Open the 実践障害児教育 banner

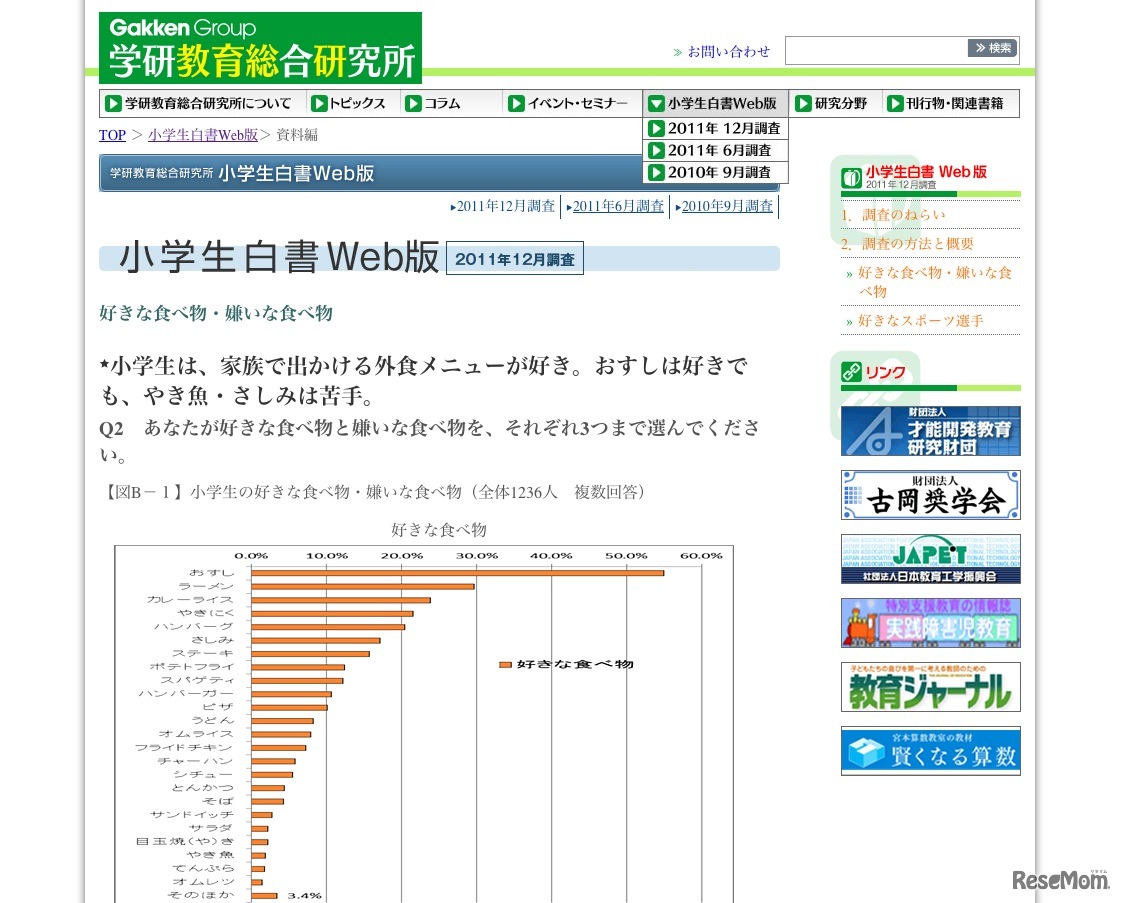pos(930,623)
